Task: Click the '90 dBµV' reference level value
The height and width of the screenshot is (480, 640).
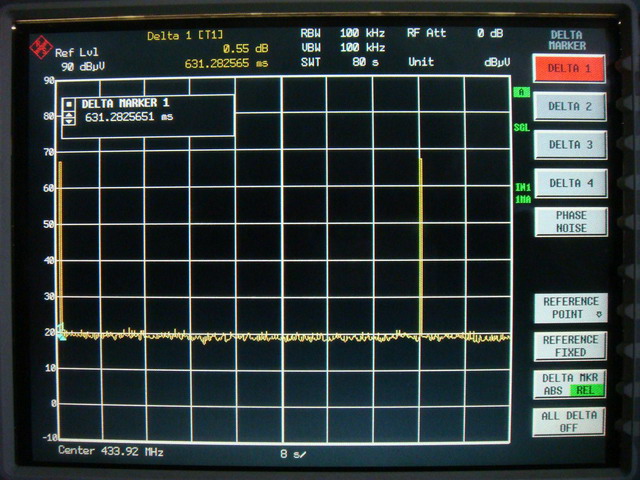Action: tap(83, 67)
